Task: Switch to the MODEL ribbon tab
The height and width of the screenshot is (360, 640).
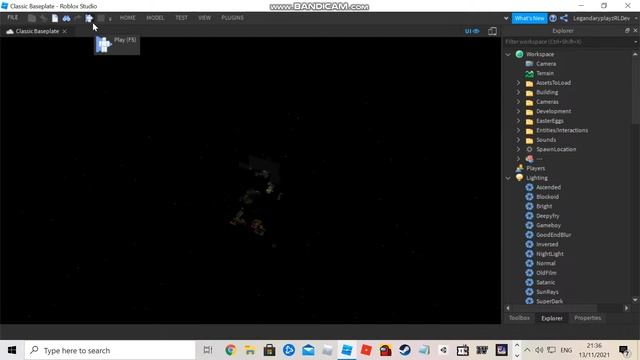Action: (155, 18)
